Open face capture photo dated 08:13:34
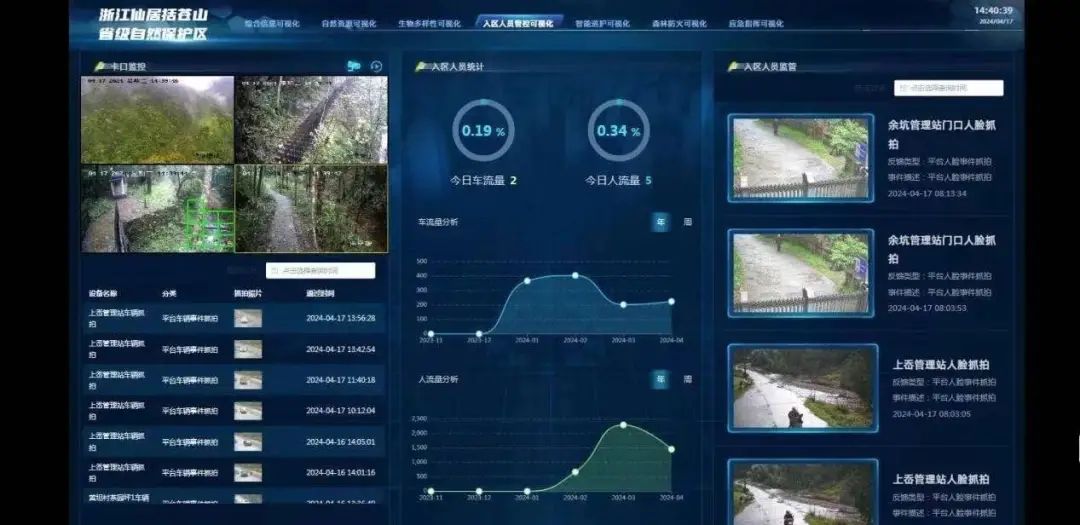Viewport: 1080px width, 525px height. (800, 158)
